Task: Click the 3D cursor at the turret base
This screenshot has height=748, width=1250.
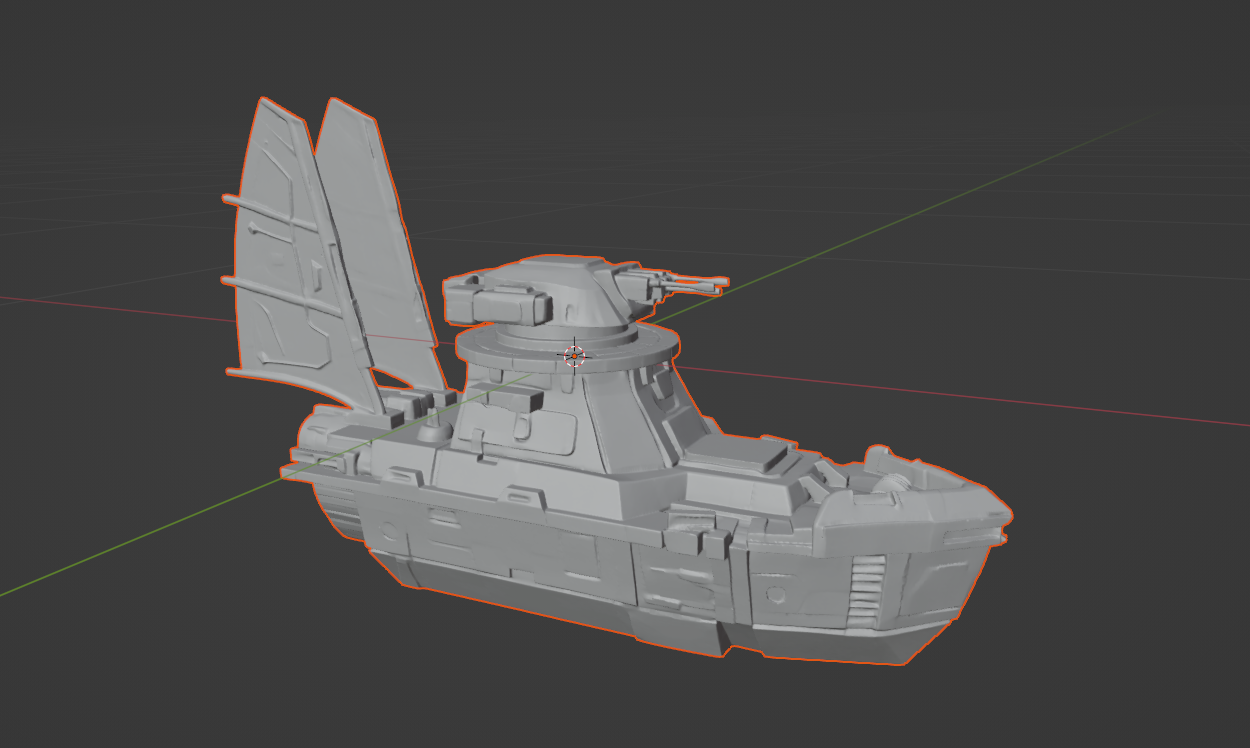Action: coord(574,355)
